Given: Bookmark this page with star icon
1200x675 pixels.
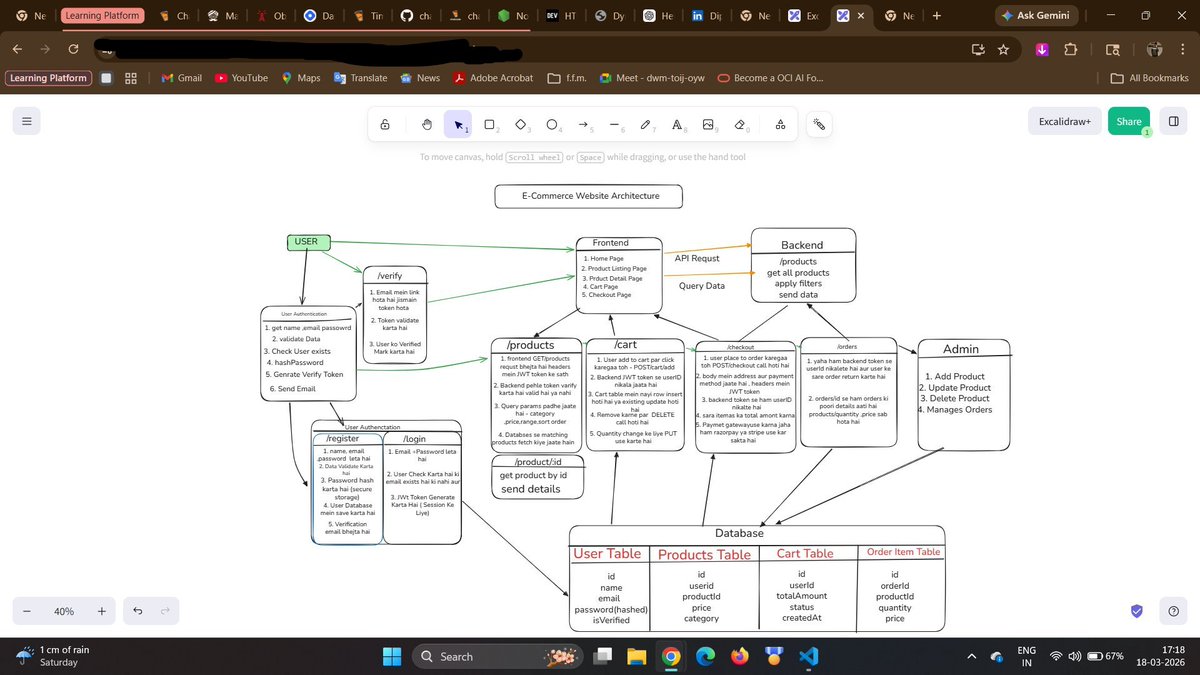Looking at the screenshot, I should [x=1003, y=48].
